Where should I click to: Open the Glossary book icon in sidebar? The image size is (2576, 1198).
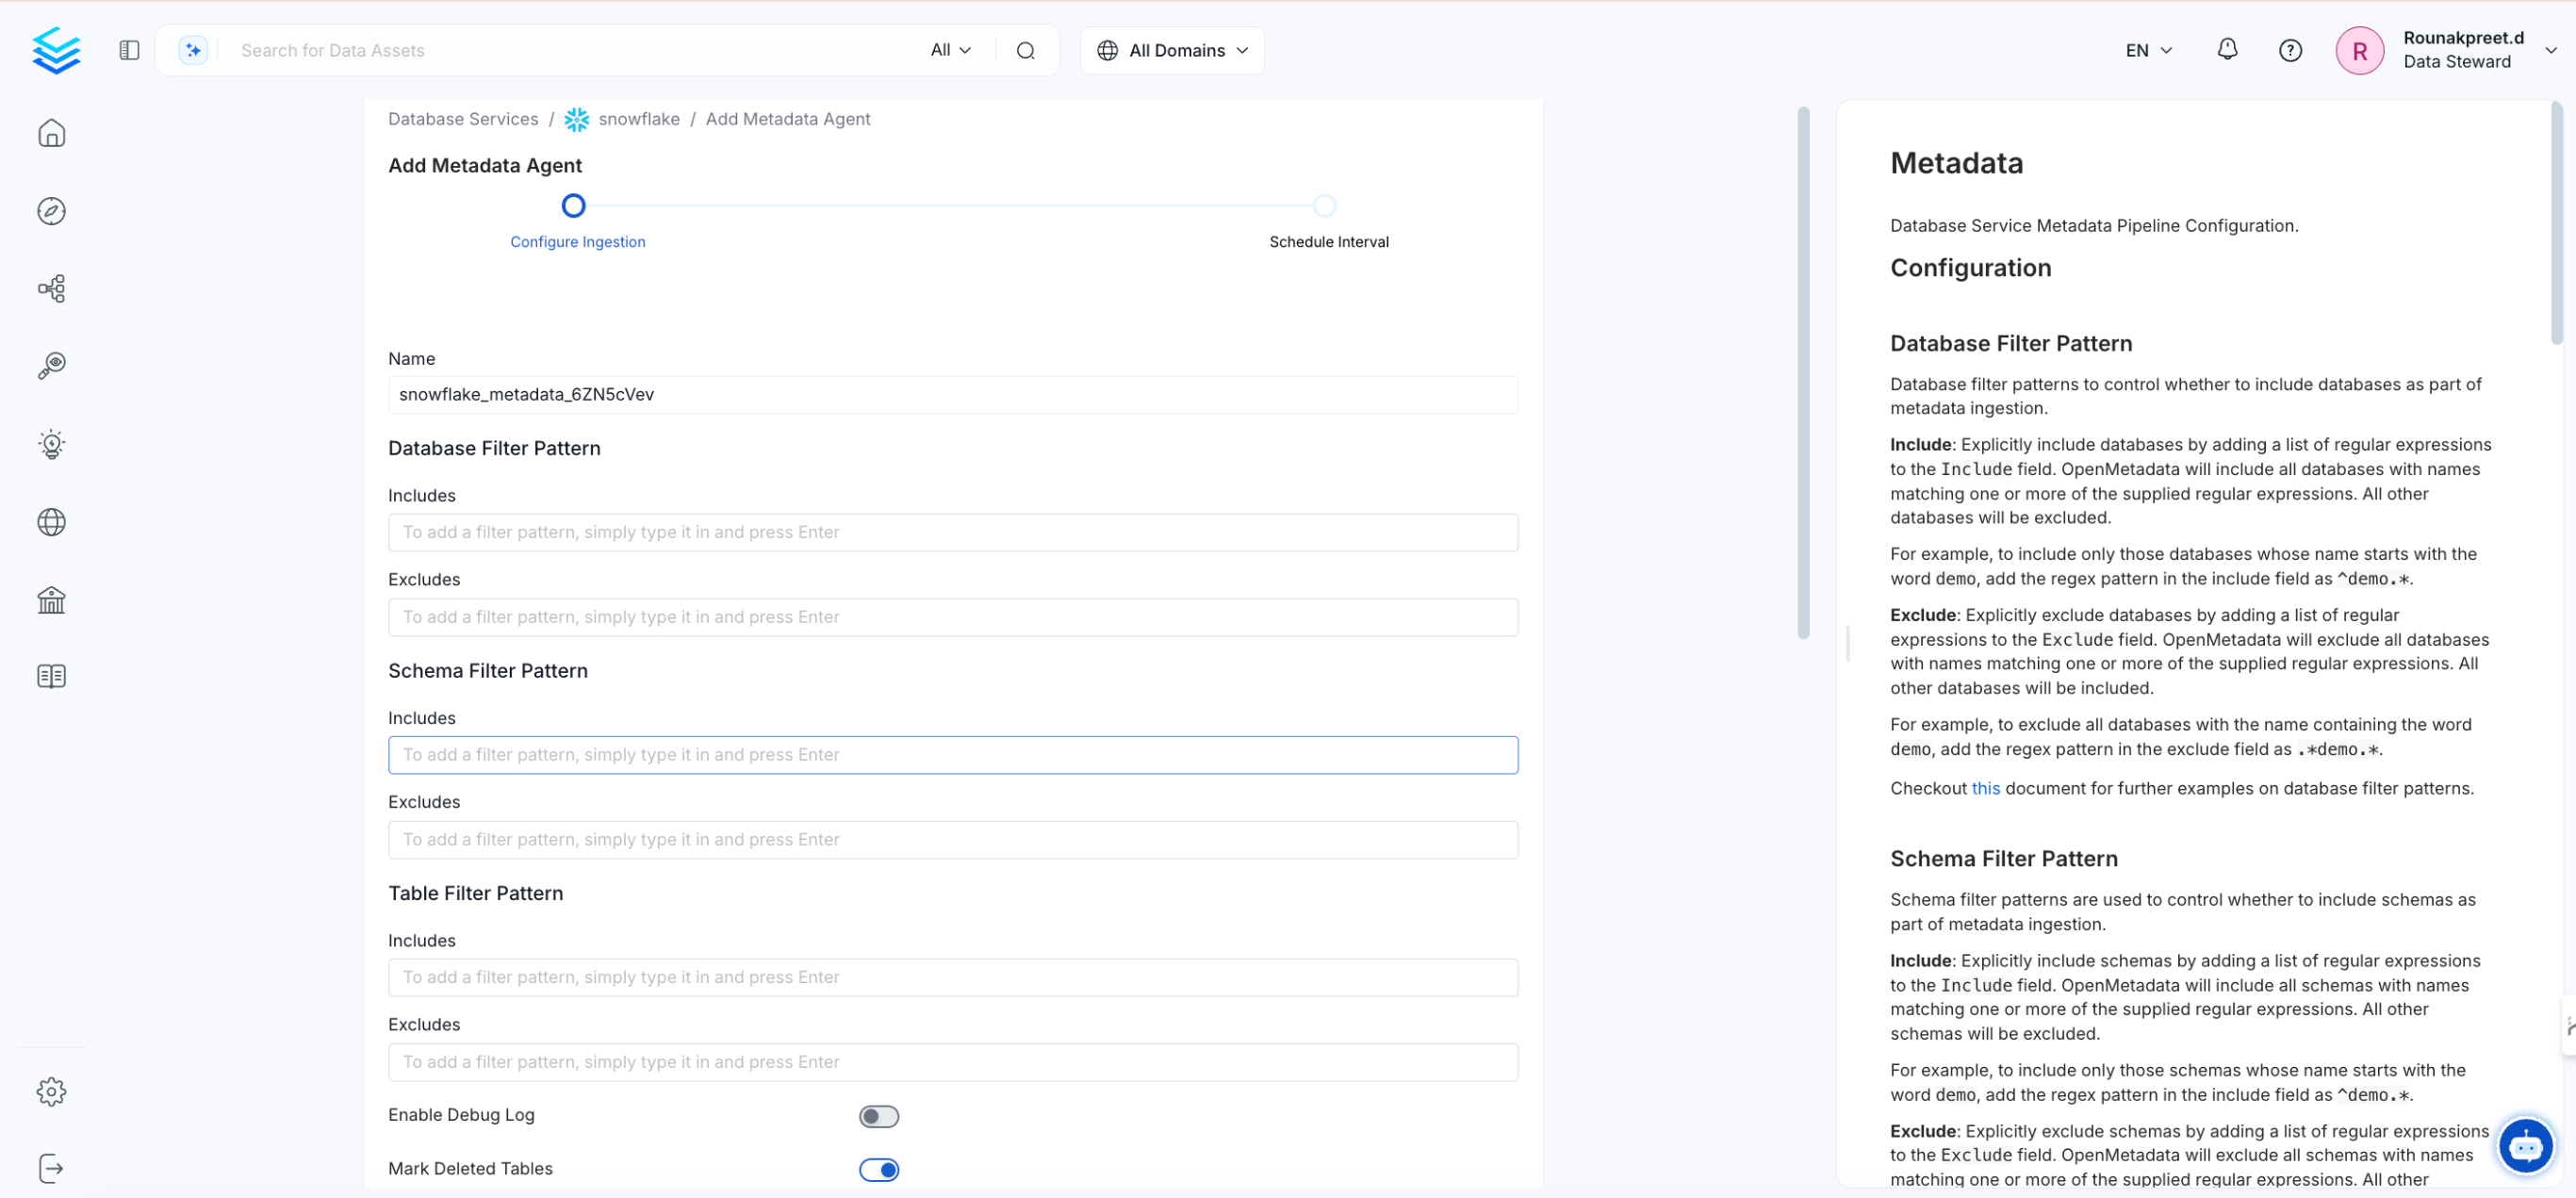tap(51, 675)
